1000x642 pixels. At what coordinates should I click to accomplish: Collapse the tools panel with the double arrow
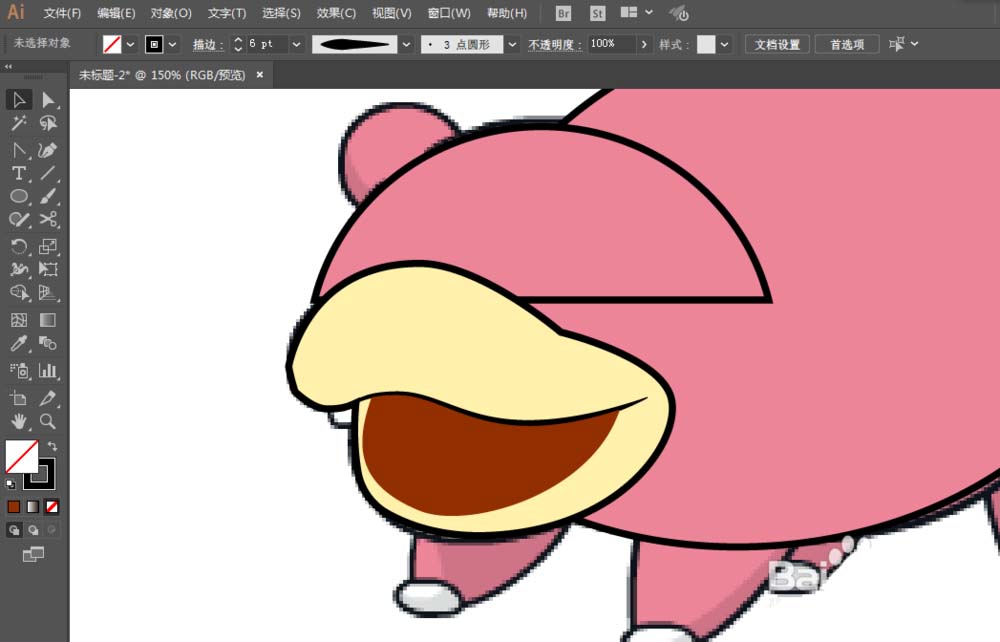tap(8, 66)
